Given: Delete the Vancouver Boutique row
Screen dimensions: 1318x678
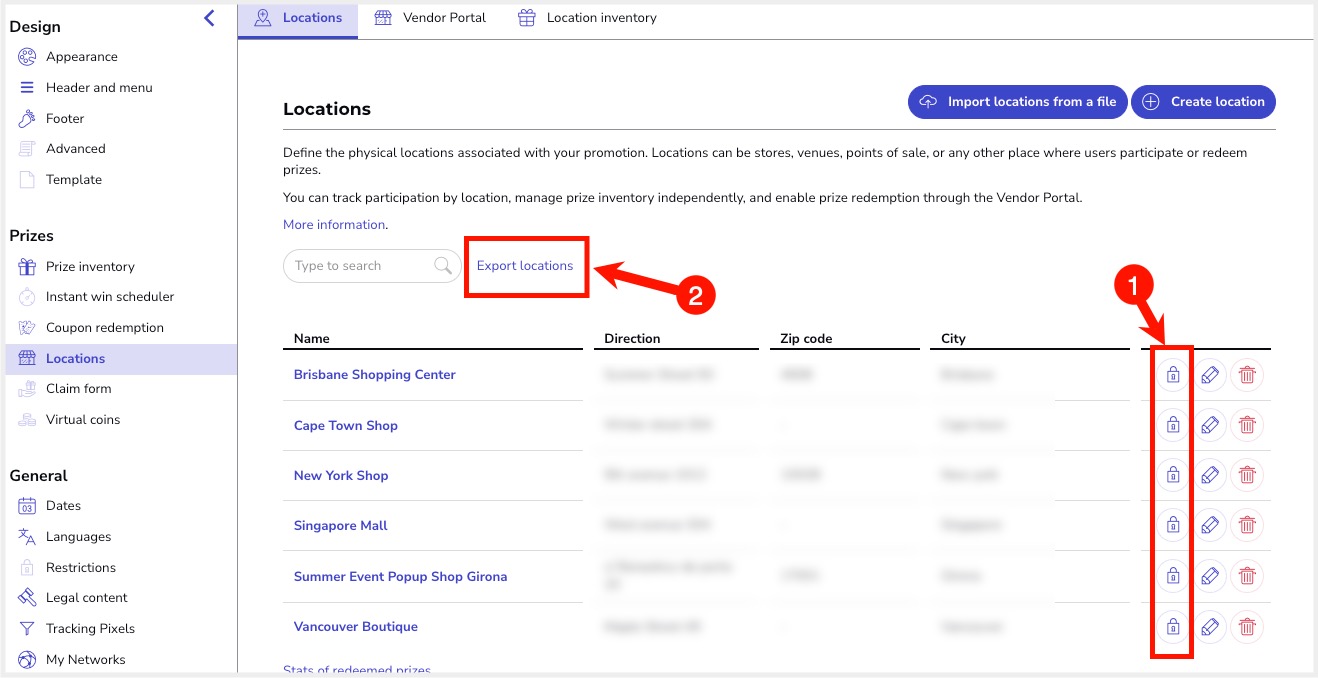Looking at the screenshot, I should tap(1247, 627).
